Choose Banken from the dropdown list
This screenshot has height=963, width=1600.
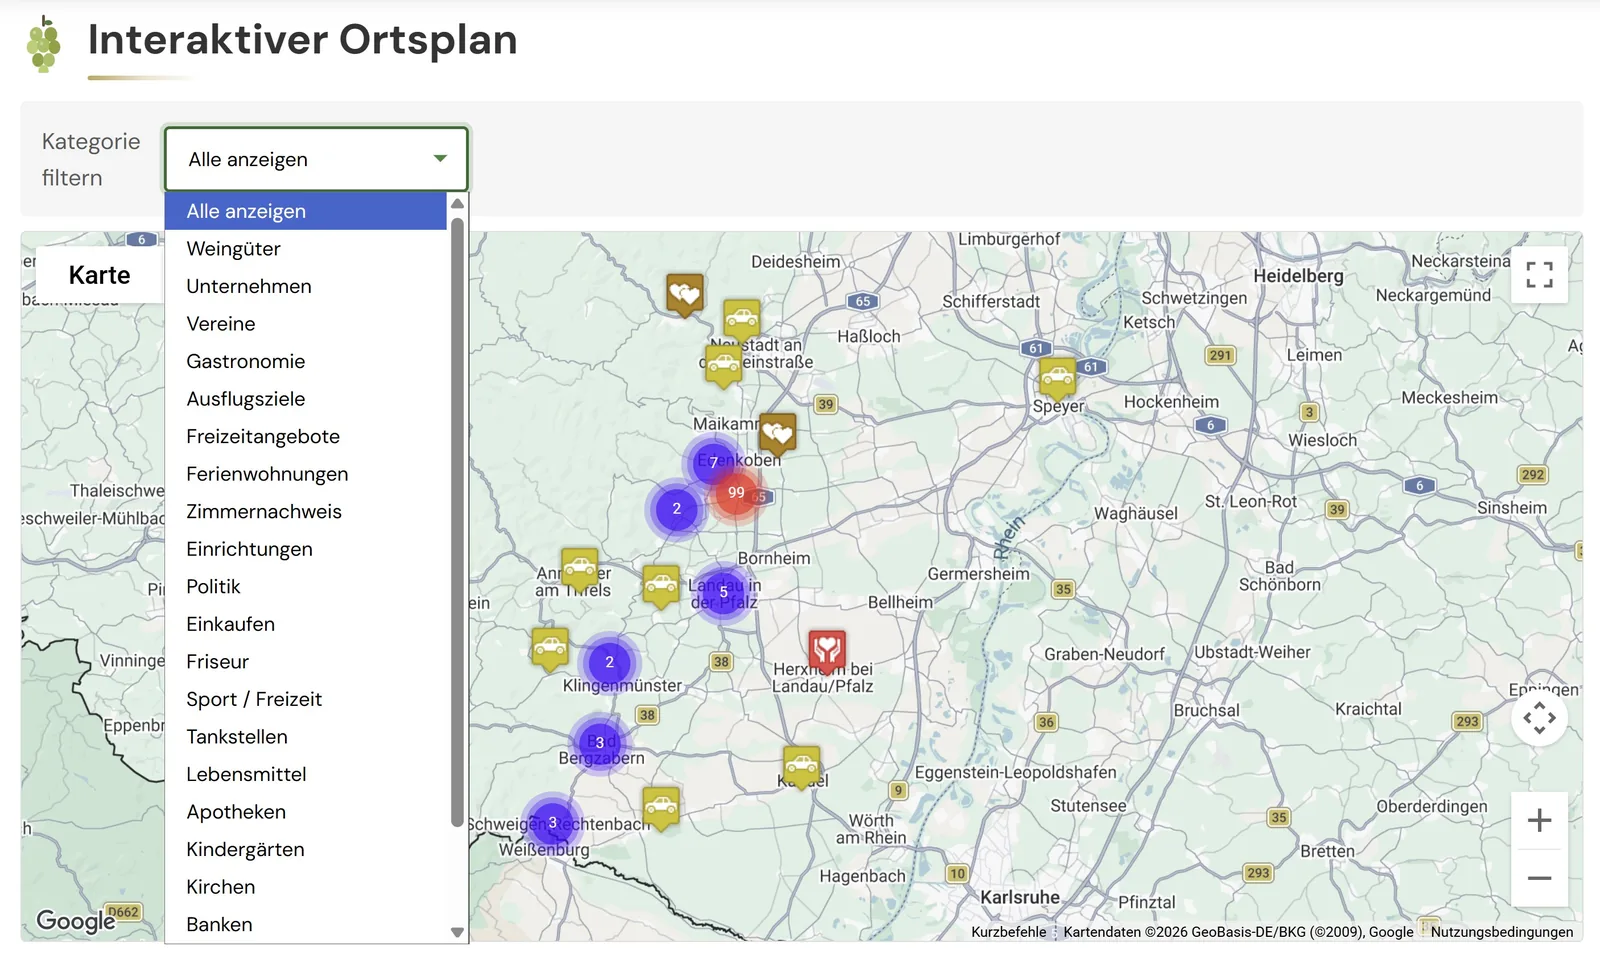tap(306, 924)
